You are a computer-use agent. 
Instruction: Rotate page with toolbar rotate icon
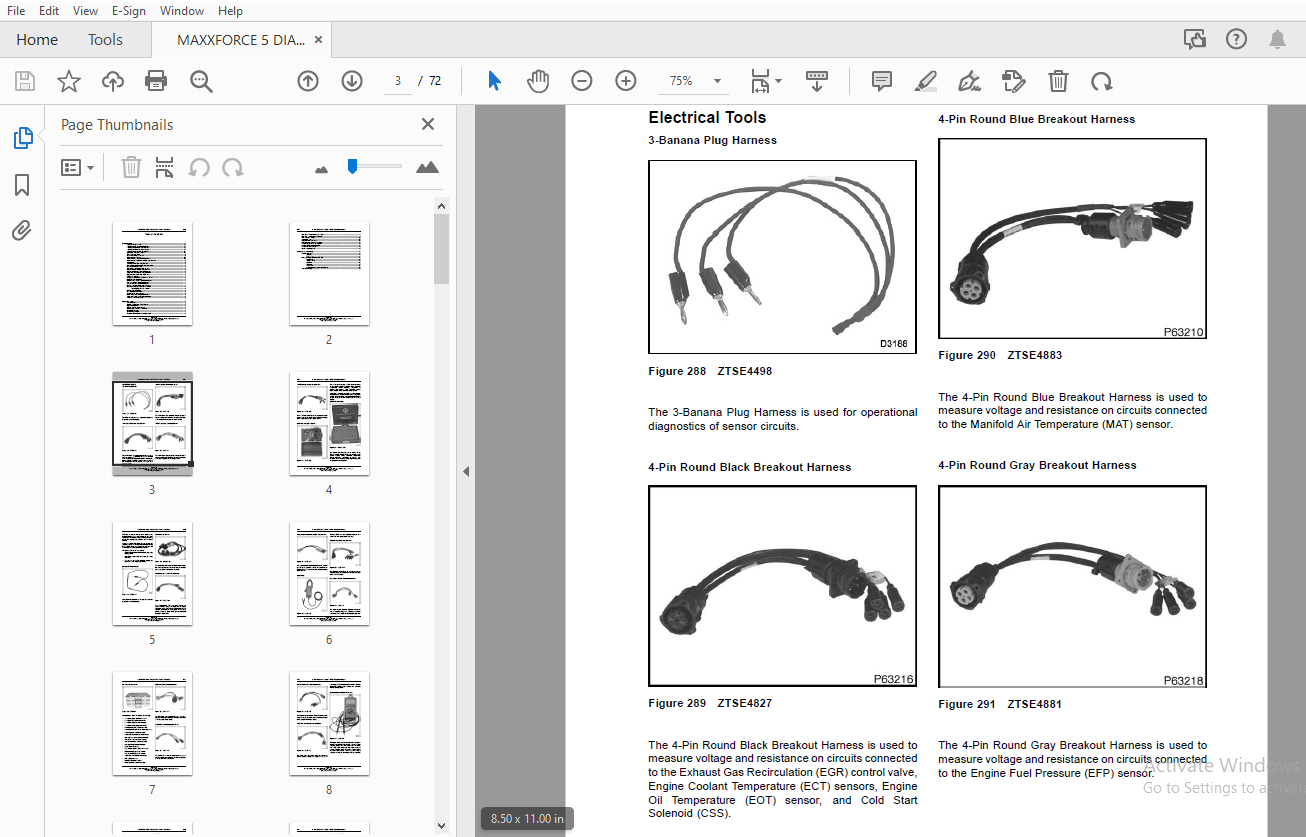tap(1102, 81)
